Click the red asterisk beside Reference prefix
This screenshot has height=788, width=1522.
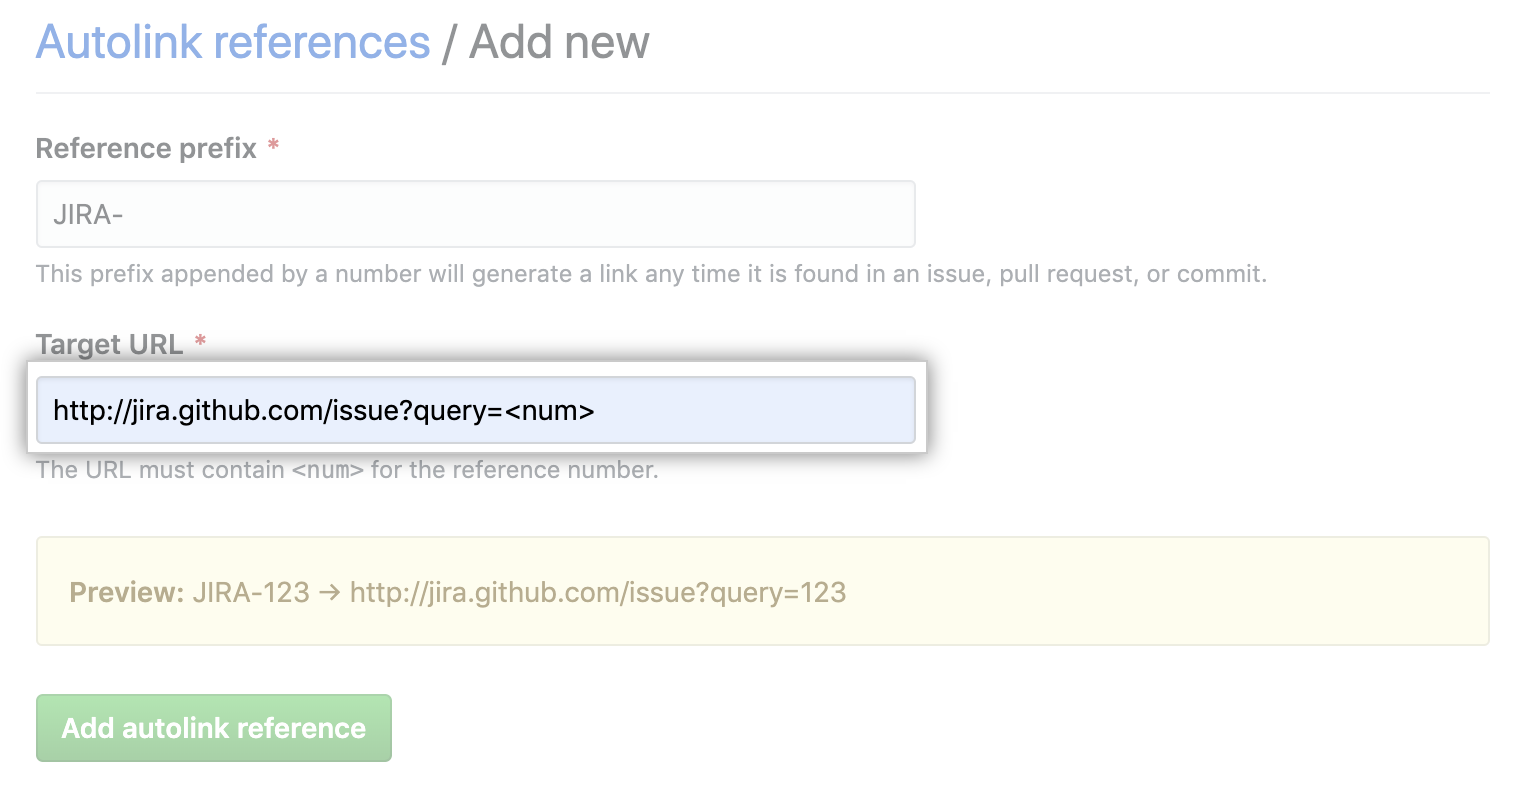[273, 148]
